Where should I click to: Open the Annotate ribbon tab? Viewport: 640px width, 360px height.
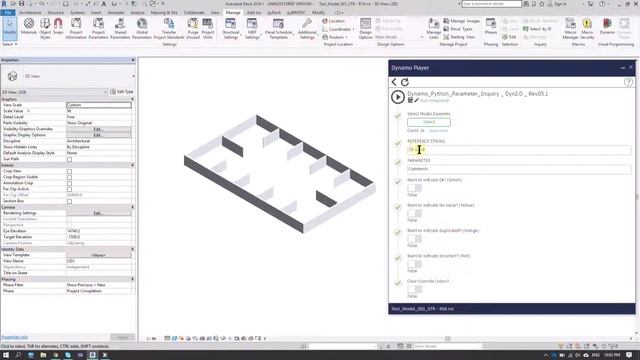(116, 13)
